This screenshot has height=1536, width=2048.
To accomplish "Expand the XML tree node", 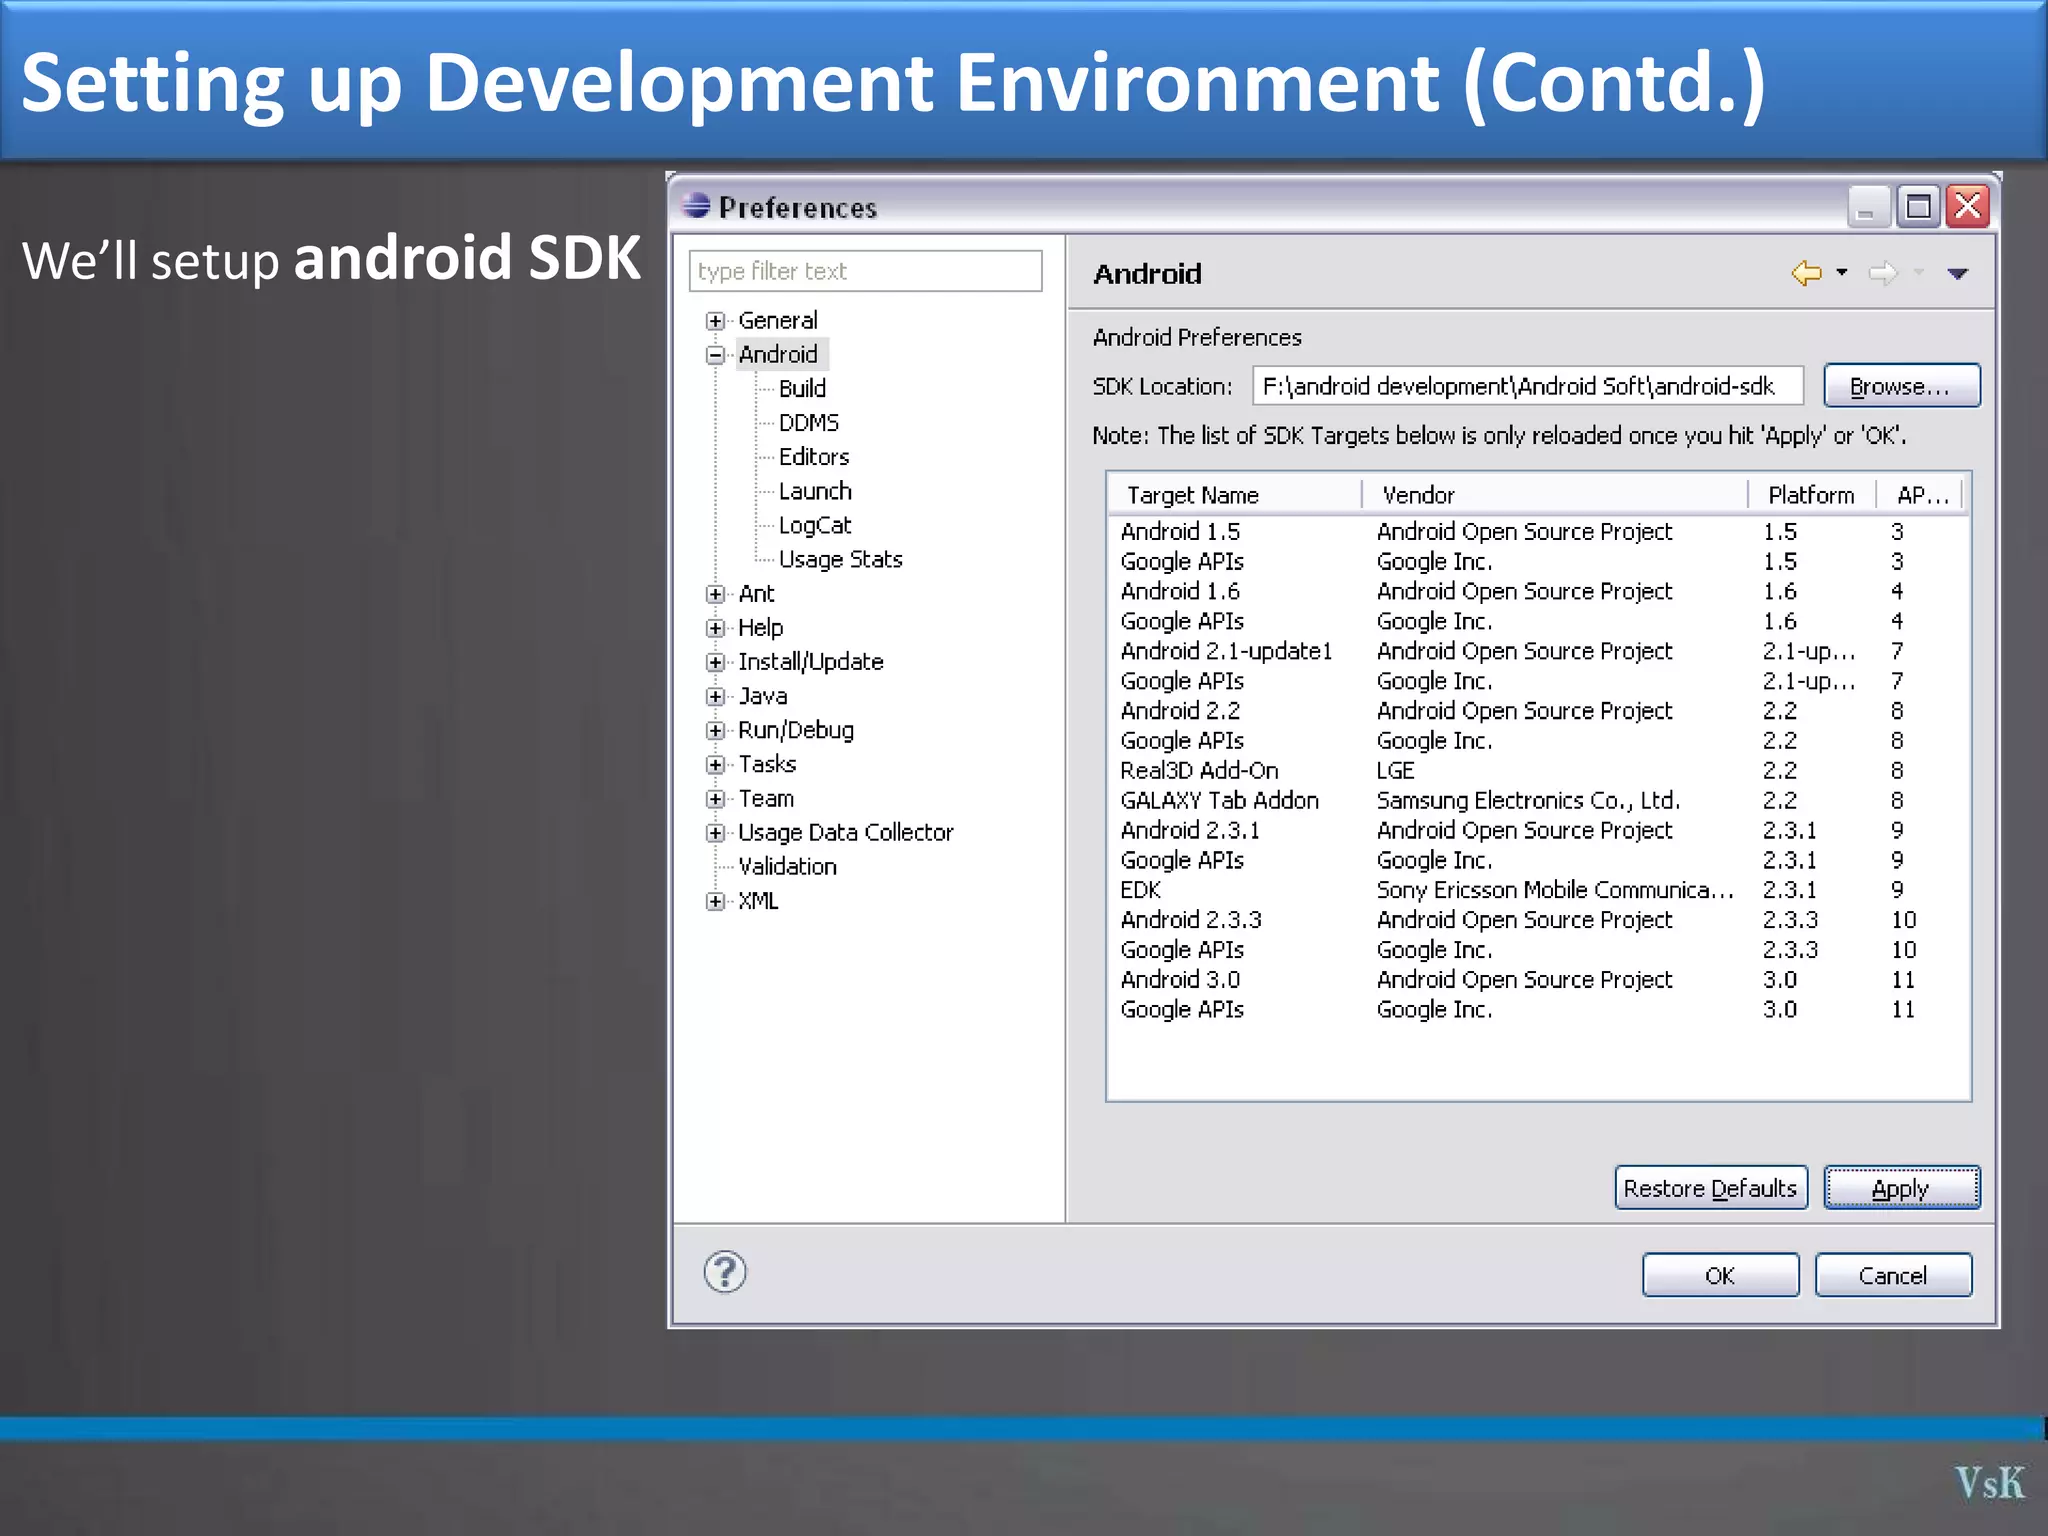I will [x=715, y=901].
